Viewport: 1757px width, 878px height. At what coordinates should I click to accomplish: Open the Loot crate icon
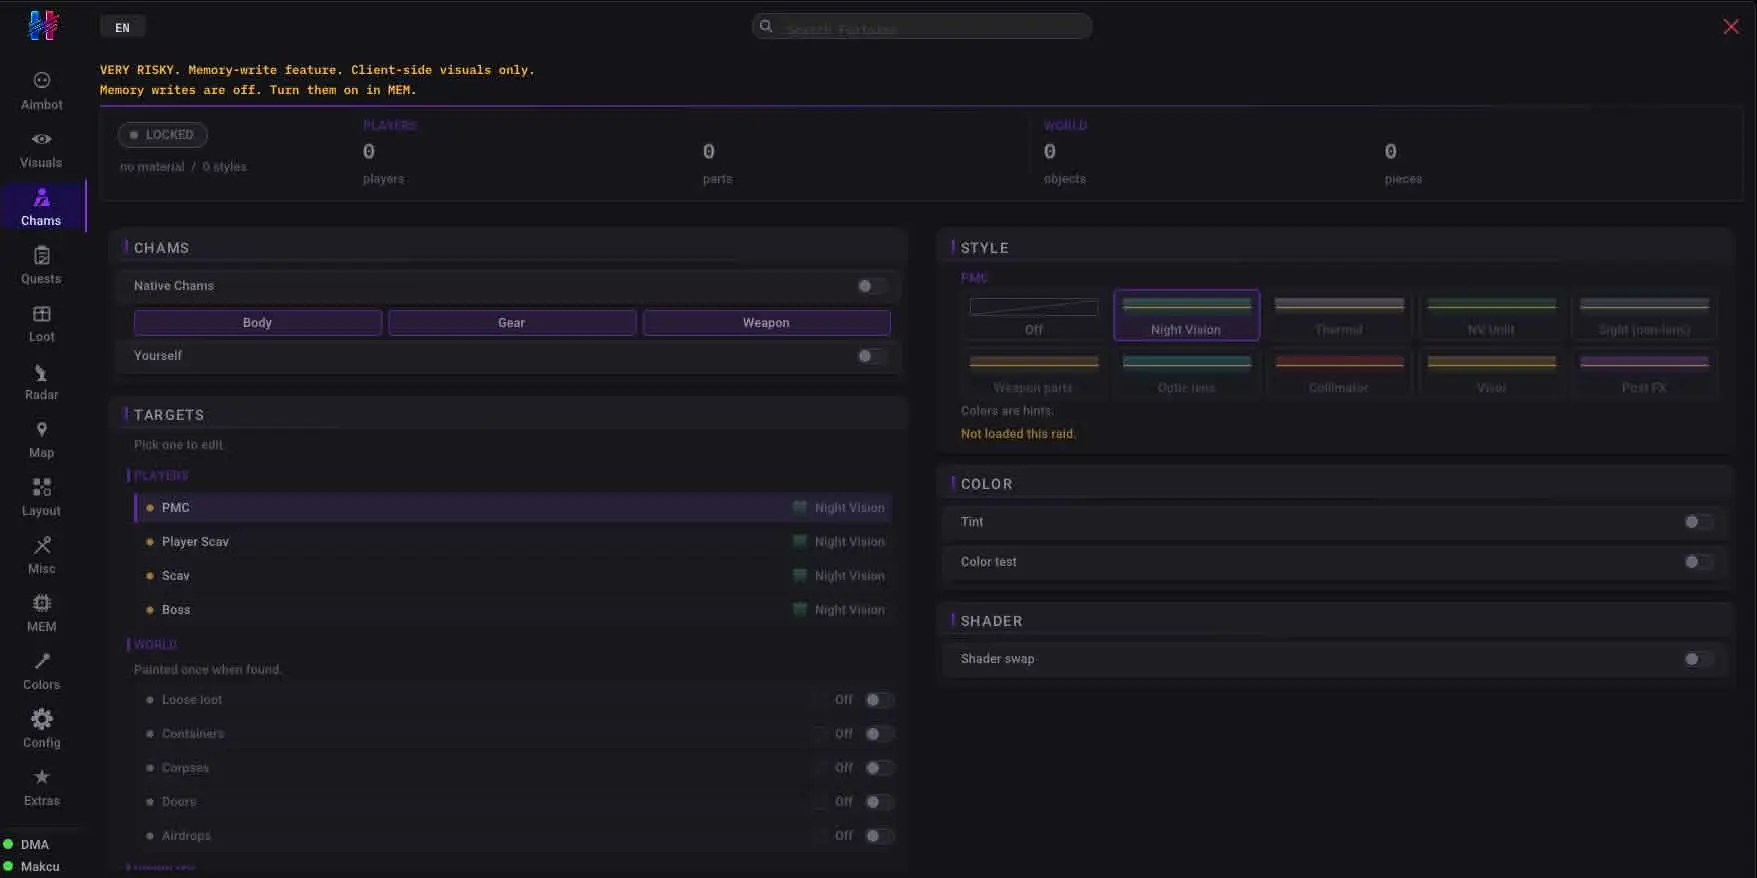pos(41,313)
